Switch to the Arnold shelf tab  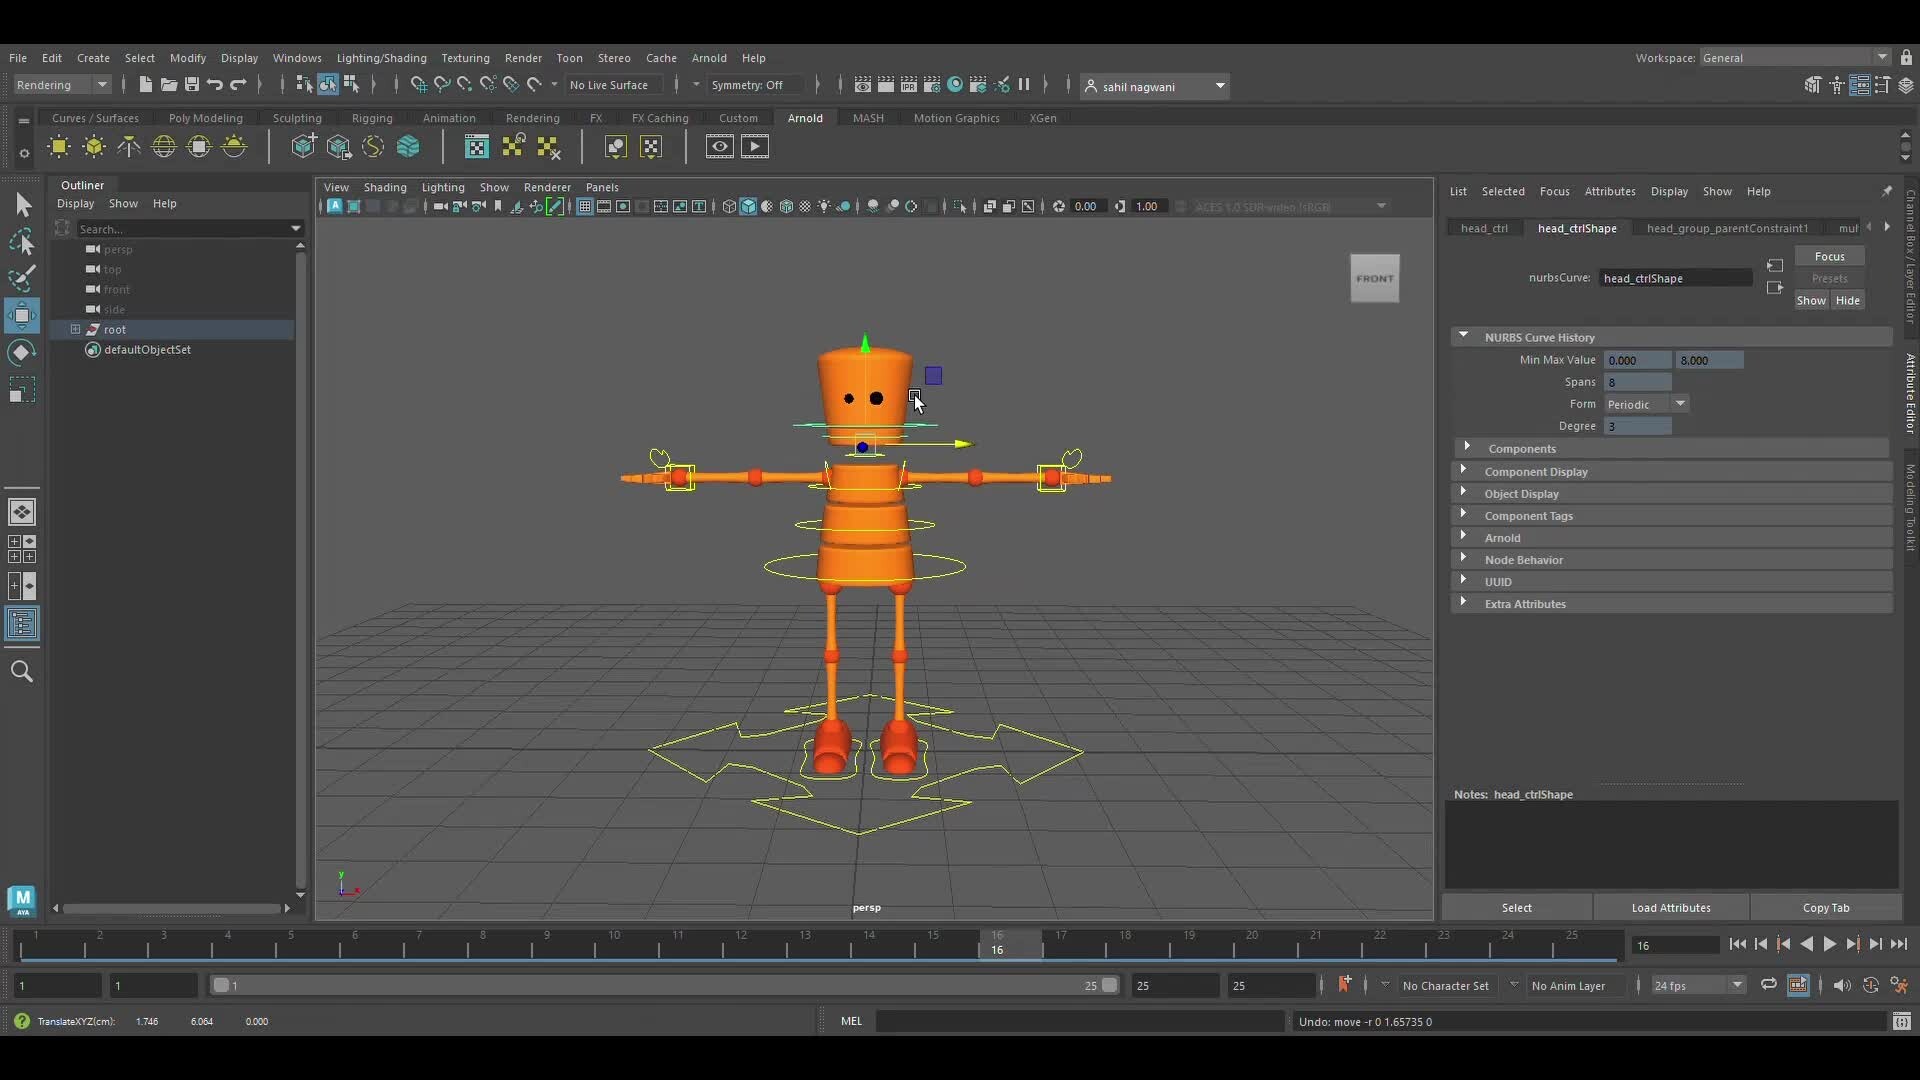coord(805,118)
